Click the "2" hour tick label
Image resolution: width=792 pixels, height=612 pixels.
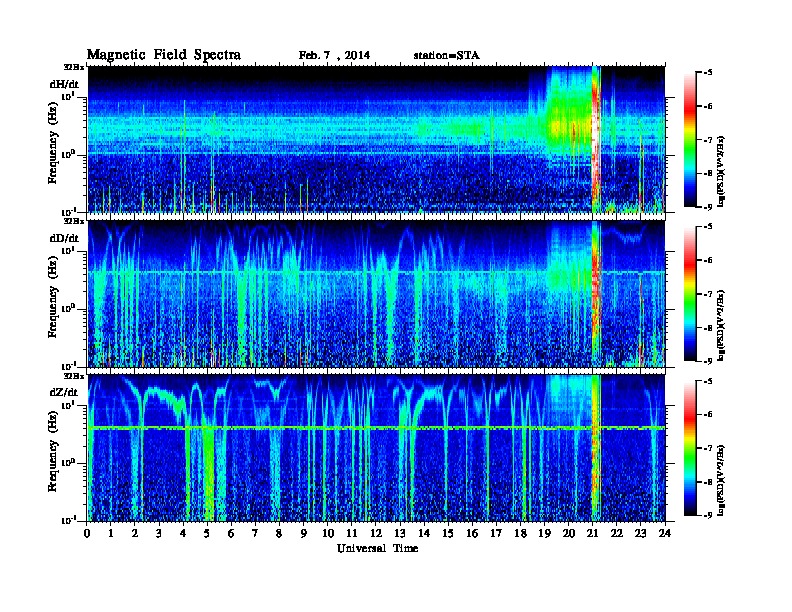coord(135,534)
